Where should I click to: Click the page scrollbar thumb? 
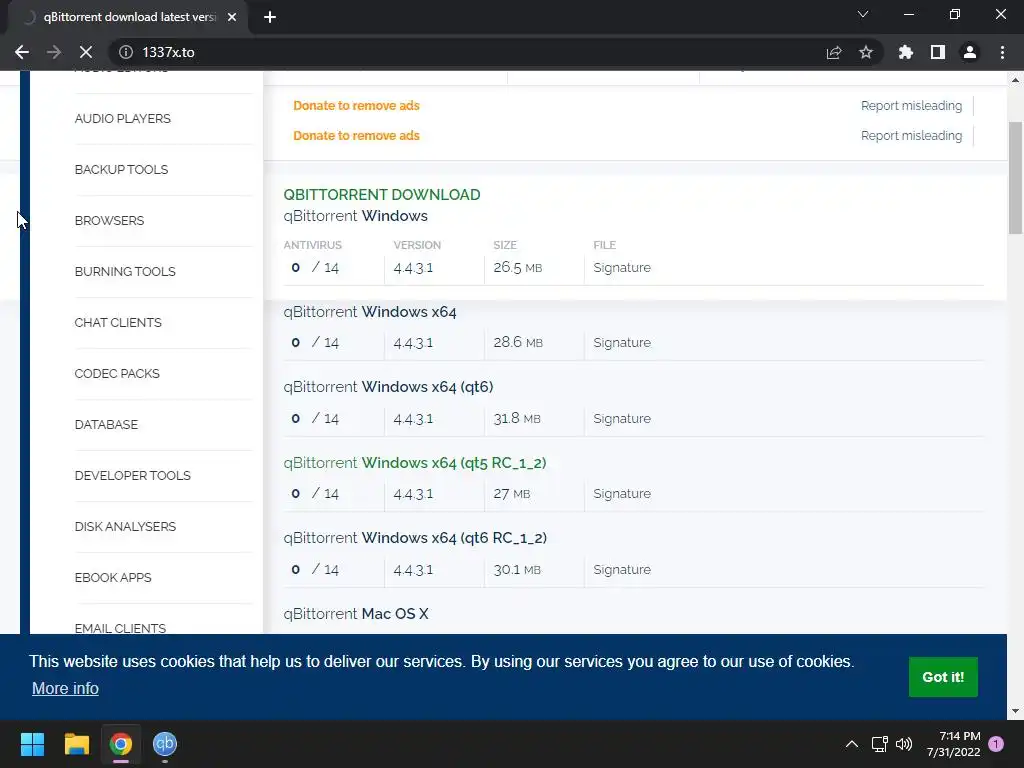[1015, 178]
